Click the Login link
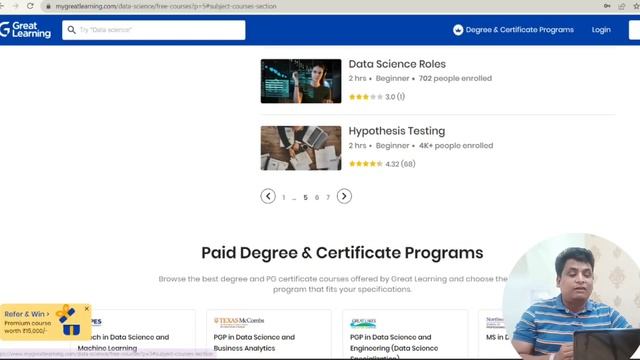 click(x=601, y=30)
